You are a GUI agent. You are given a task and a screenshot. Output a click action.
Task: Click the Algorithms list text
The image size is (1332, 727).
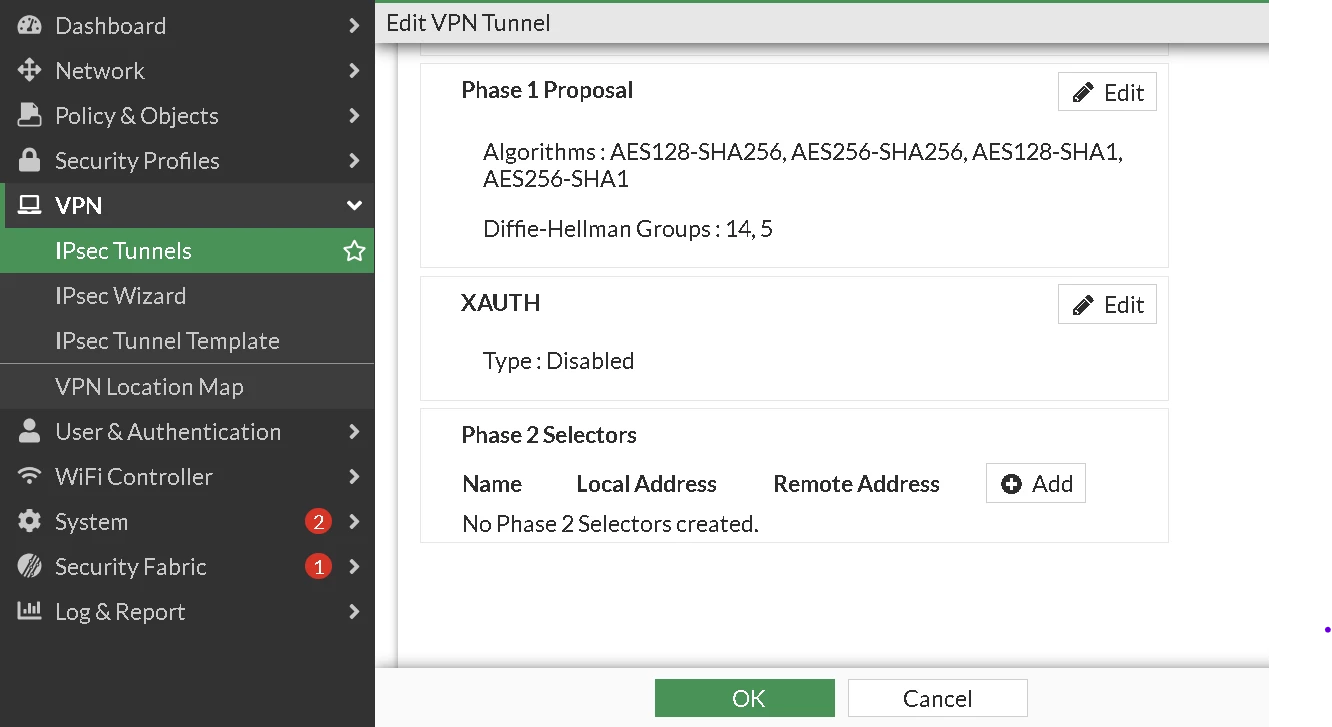tap(803, 166)
